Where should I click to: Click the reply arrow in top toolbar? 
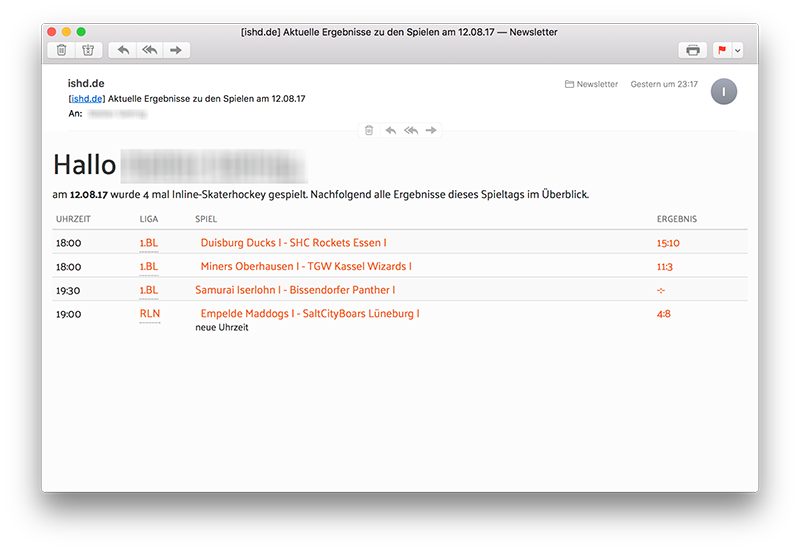click(x=123, y=50)
